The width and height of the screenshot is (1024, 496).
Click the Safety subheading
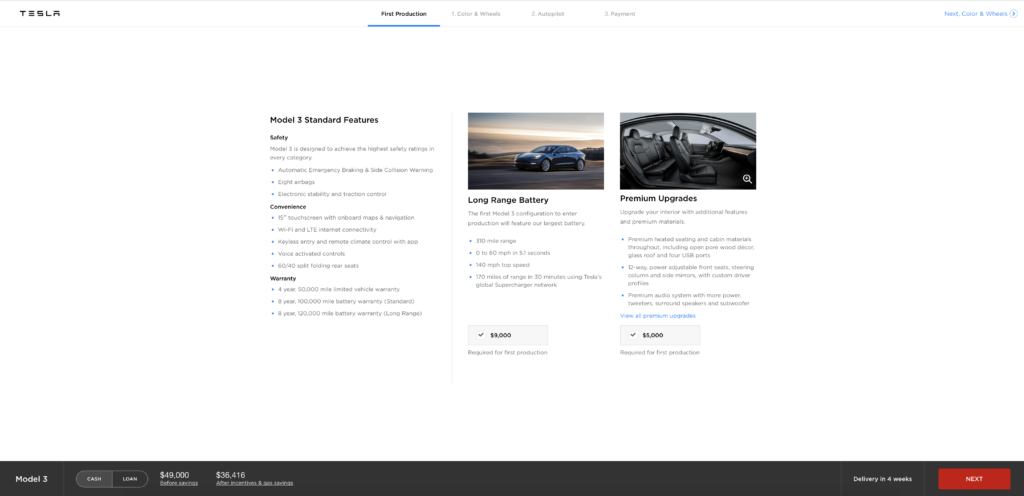click(x=279, y=138)
